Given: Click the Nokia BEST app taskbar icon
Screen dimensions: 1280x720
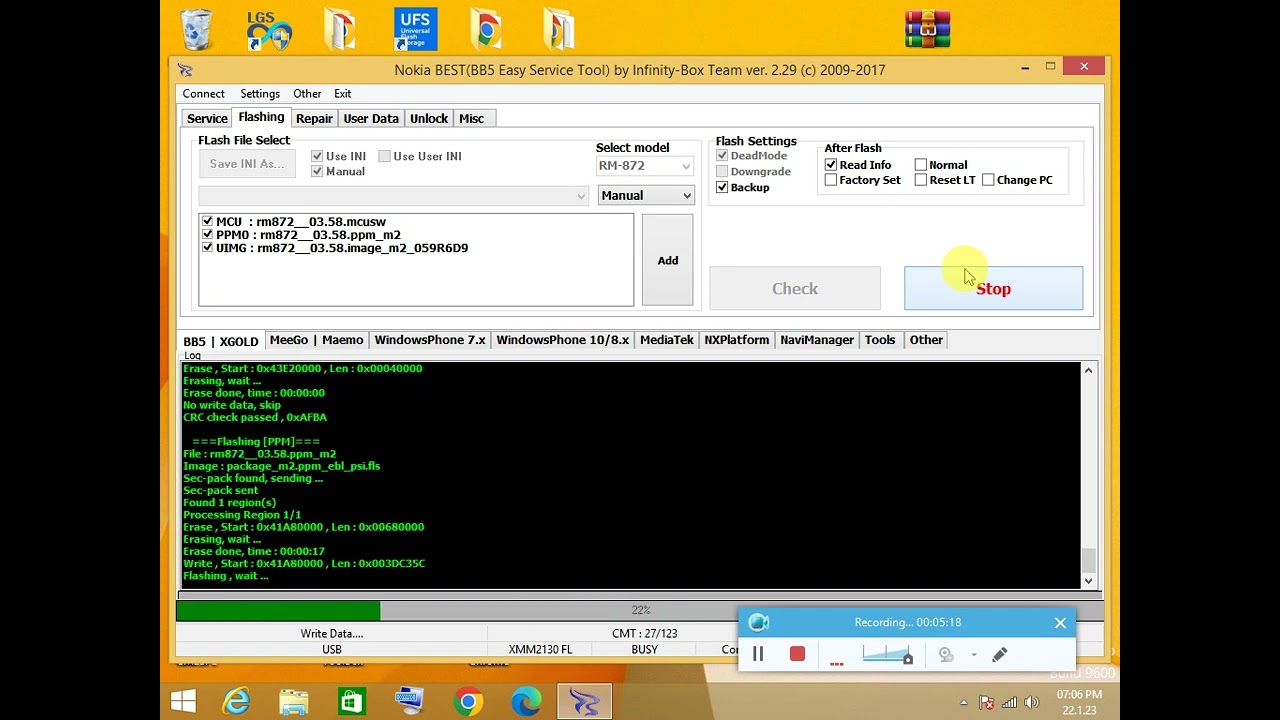Looking at the screenshot, I should click(584, 702).
